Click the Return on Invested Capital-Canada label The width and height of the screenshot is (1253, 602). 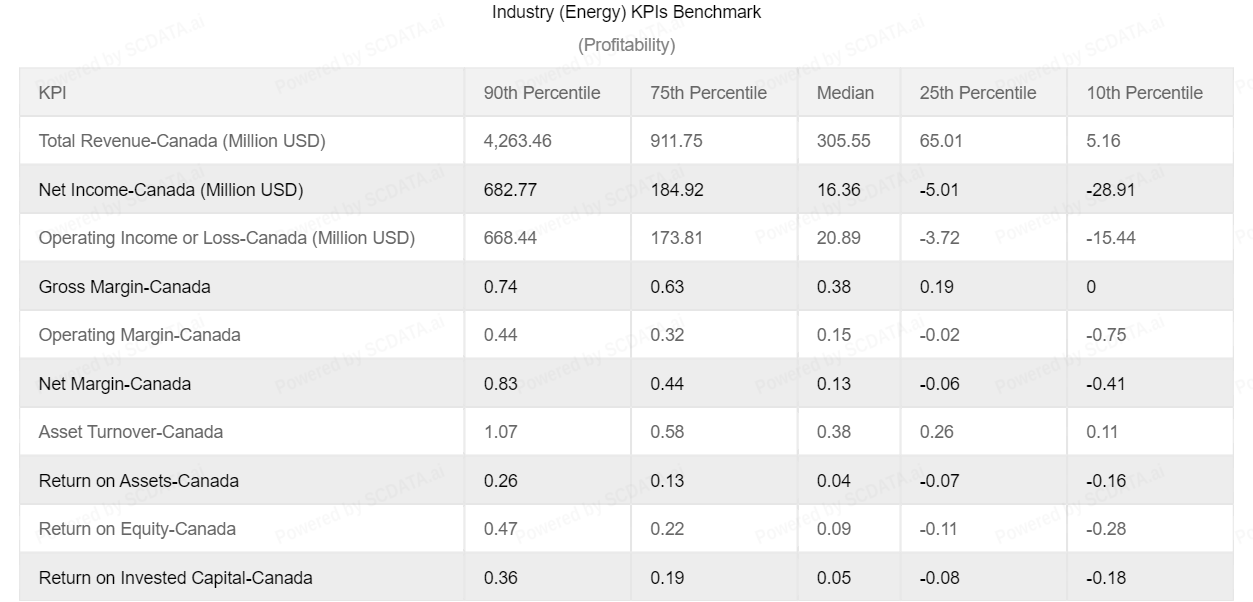[176, 578]
